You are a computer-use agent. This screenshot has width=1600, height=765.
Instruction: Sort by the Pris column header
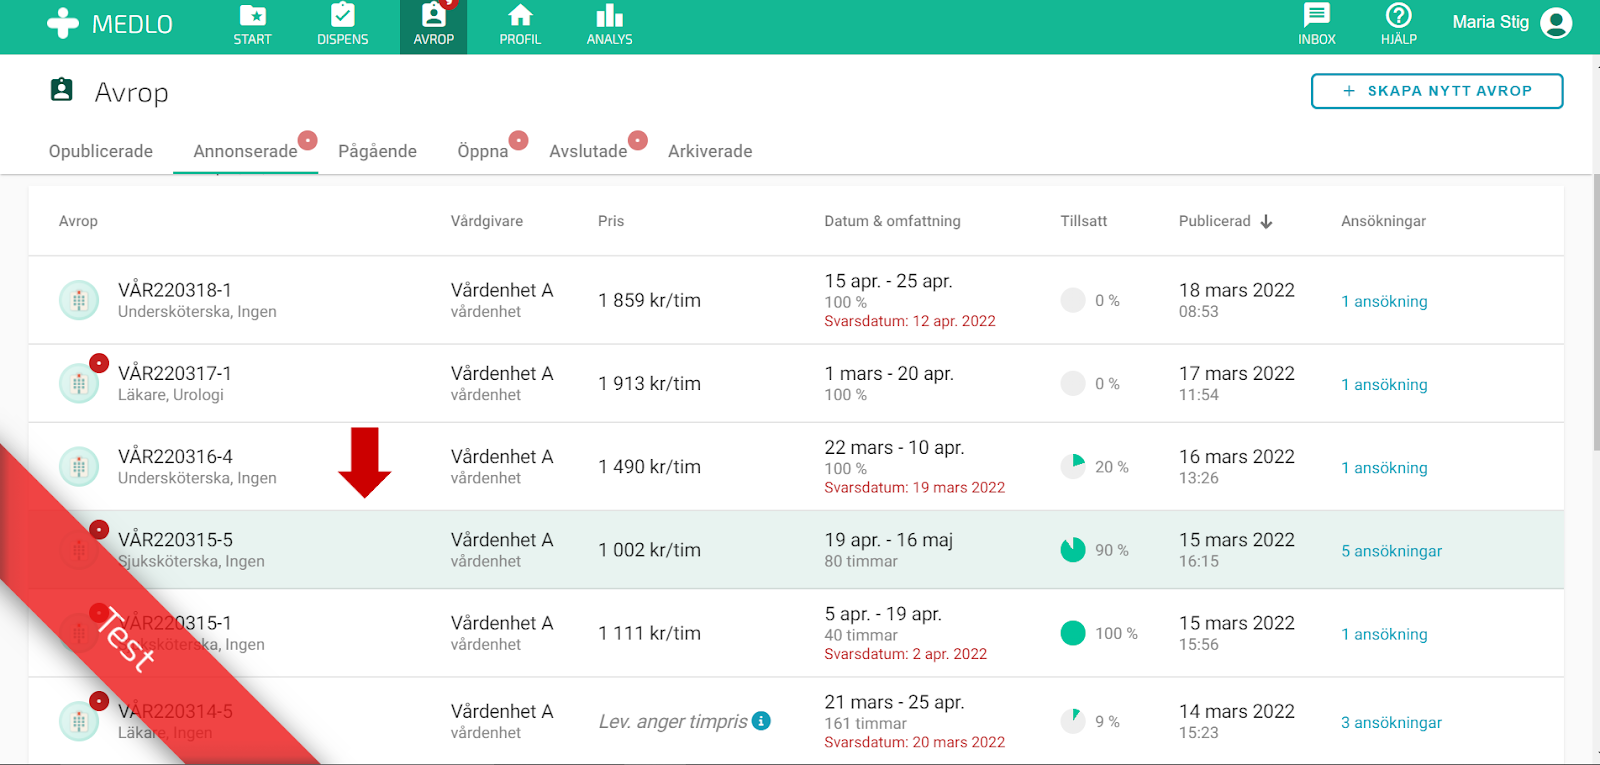pyautogui.click(x=611, y=221)
